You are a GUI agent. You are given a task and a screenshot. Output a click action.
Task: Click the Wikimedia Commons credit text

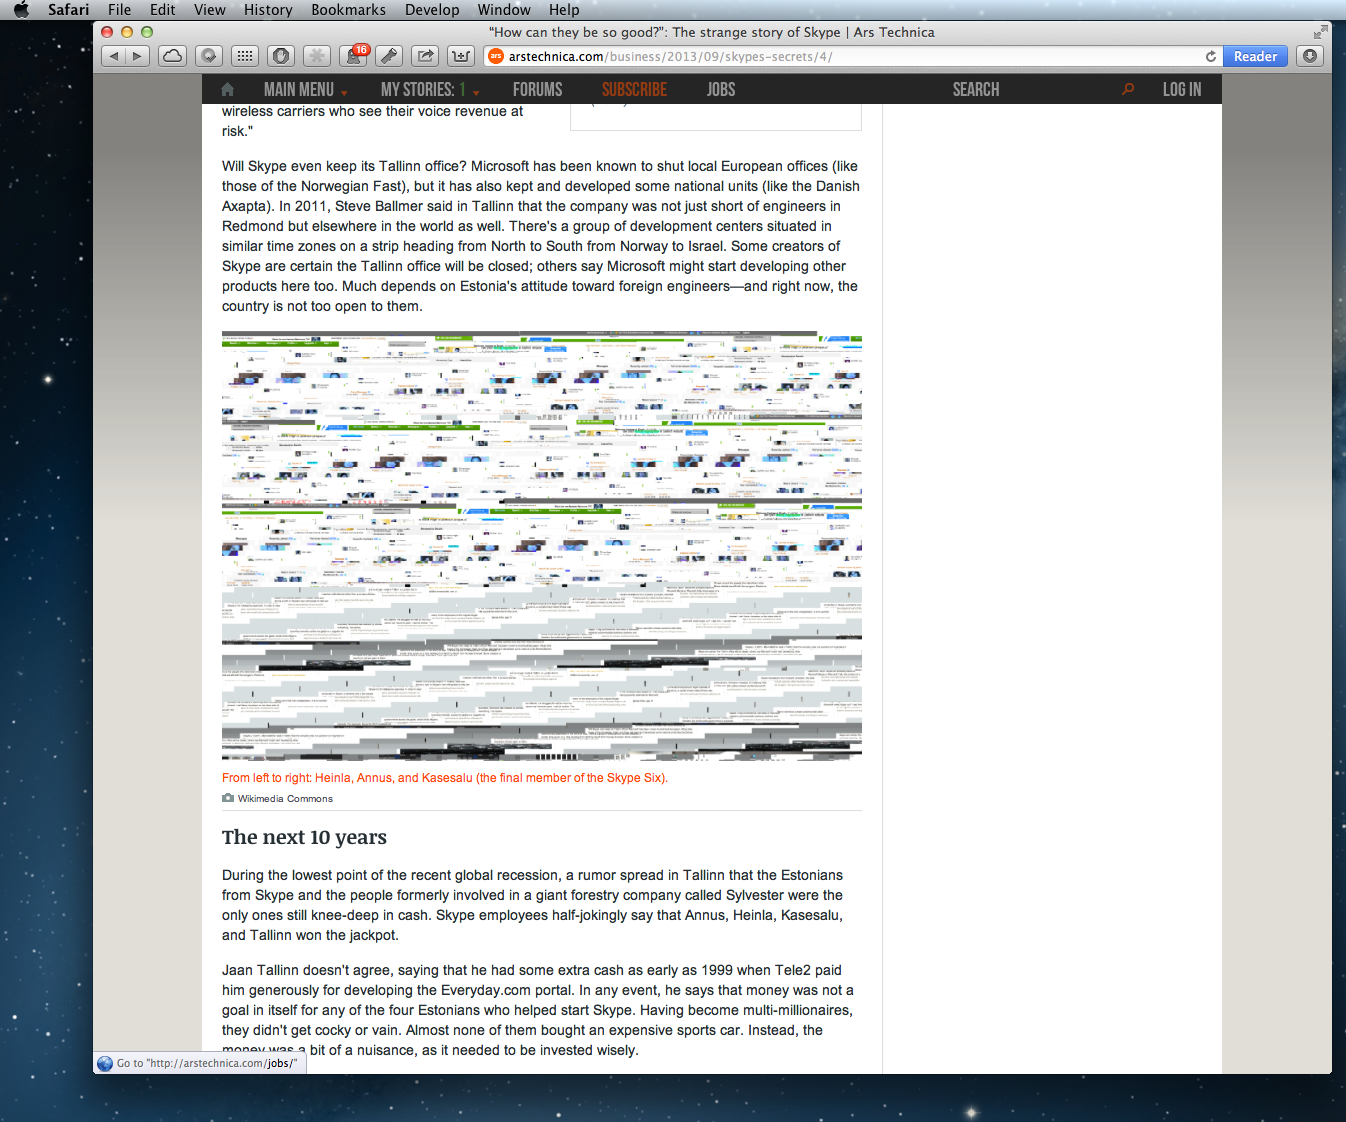(285, 798)
